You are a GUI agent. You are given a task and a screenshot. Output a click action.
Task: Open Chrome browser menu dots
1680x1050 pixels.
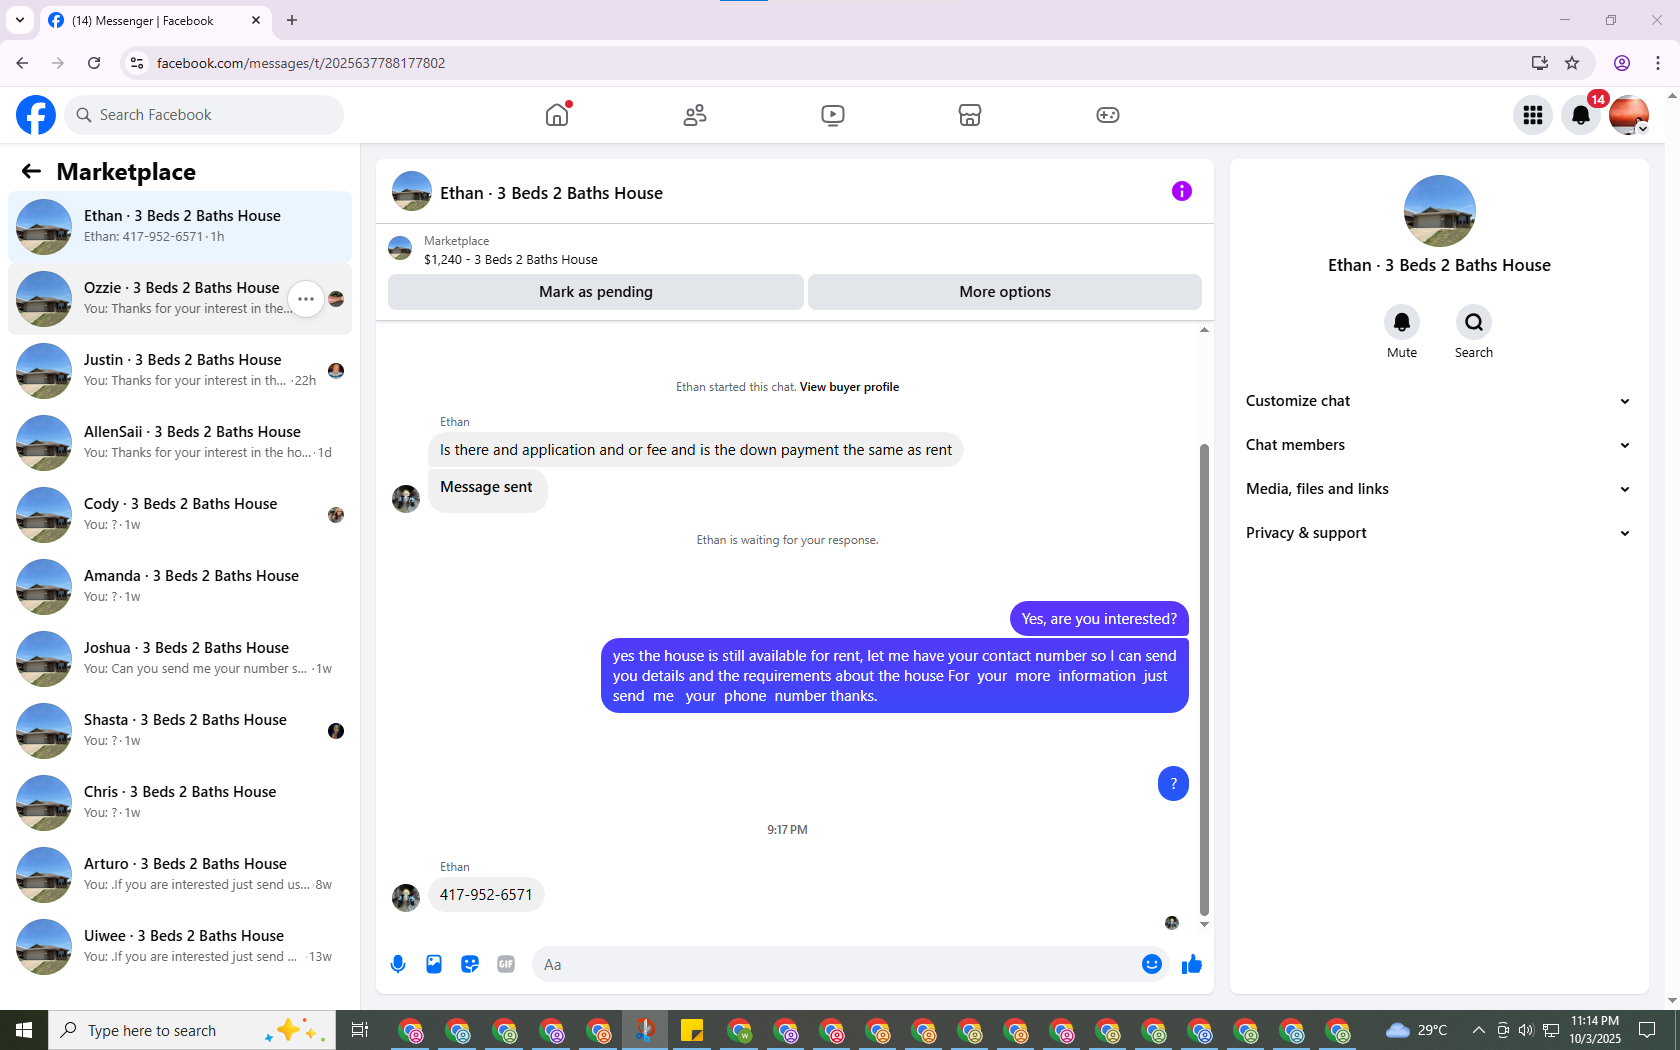coord(1658,63)
